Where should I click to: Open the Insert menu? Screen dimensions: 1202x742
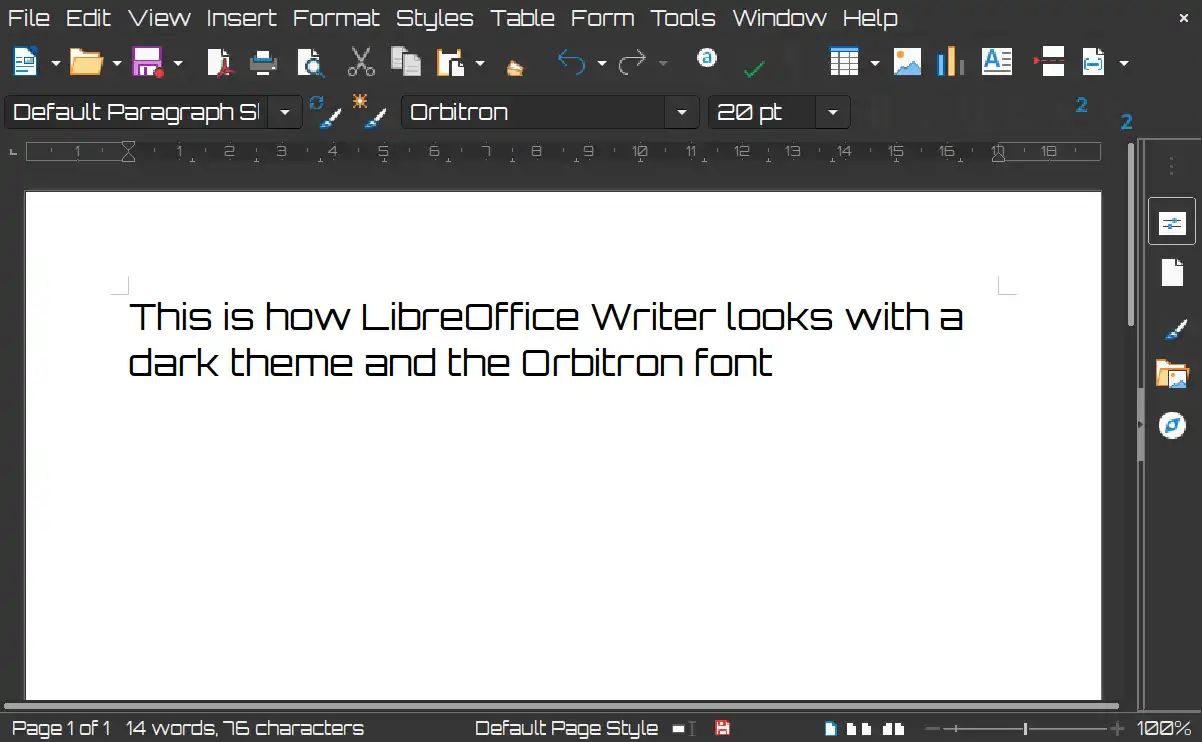point(241,18)
